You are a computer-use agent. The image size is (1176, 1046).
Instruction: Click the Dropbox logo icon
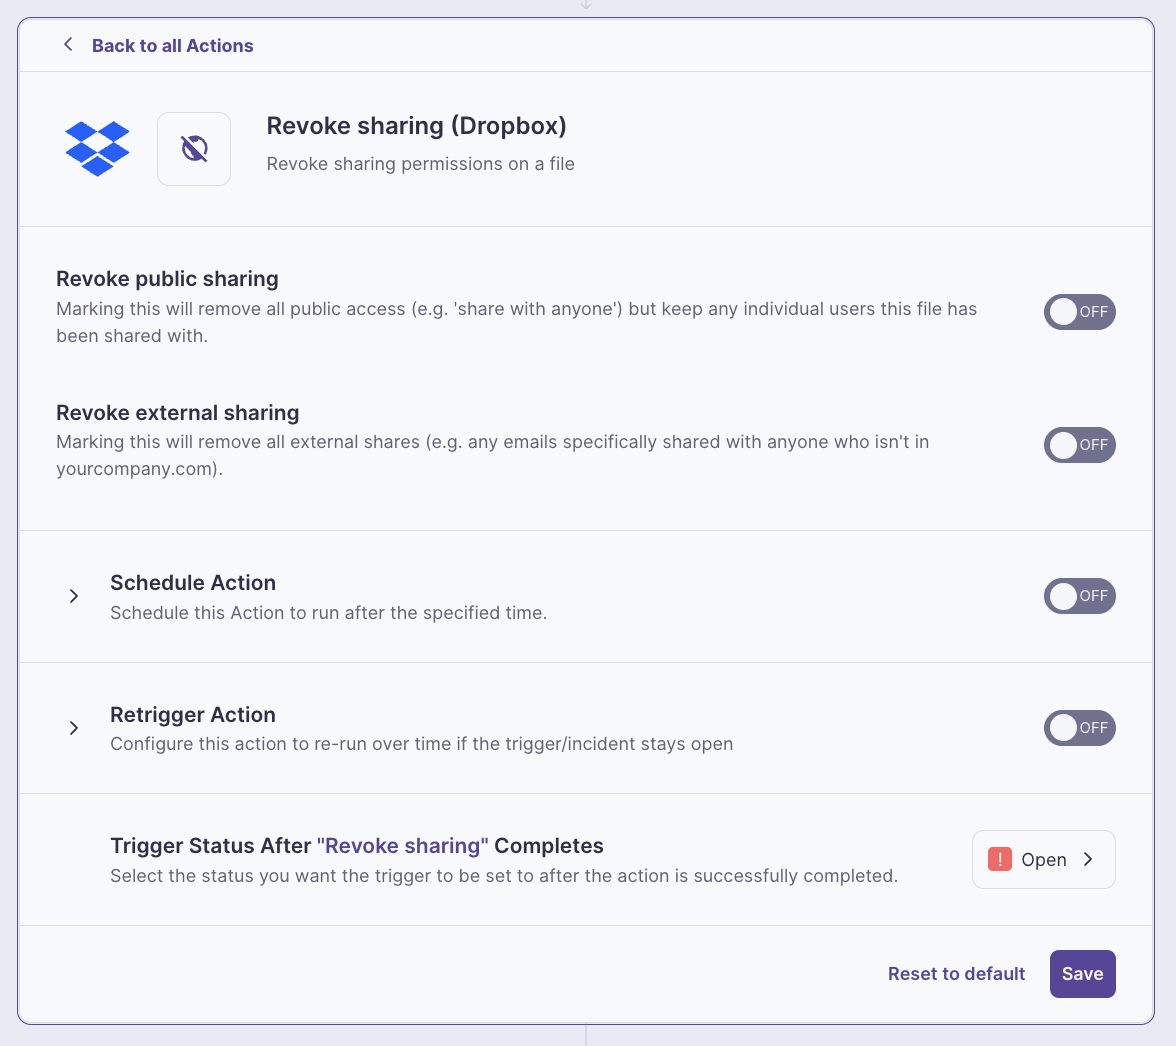(x=98, y=148)
